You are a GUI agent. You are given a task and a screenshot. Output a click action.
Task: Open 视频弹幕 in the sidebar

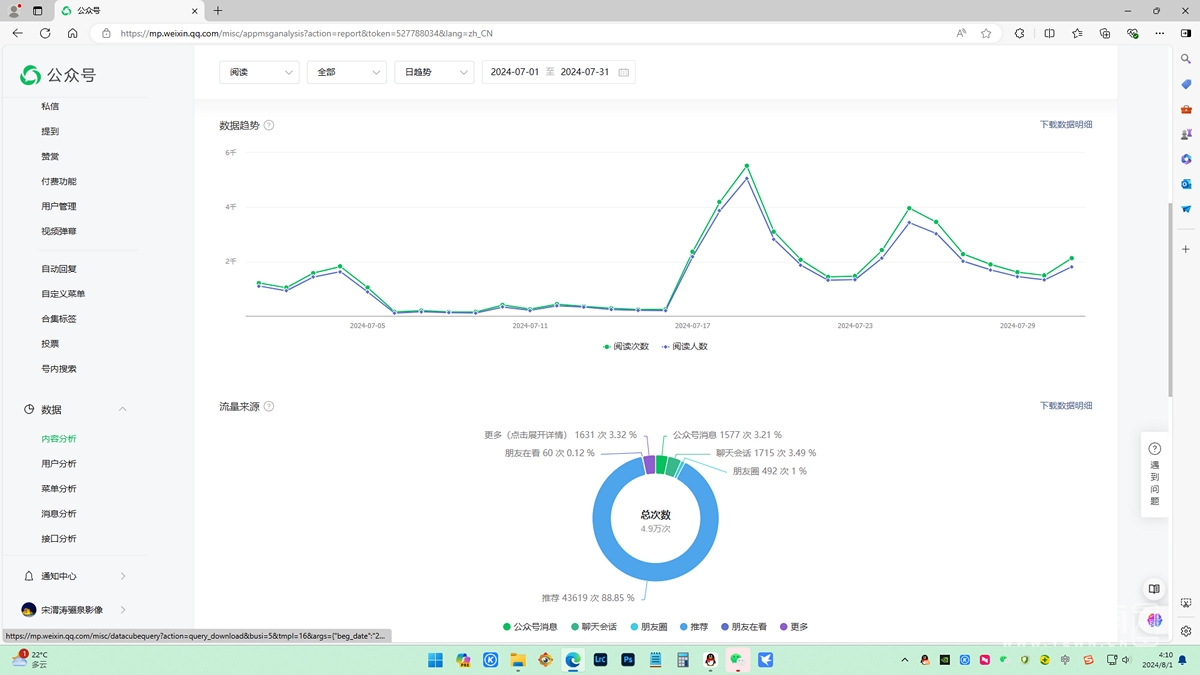[x=59, y=231]
